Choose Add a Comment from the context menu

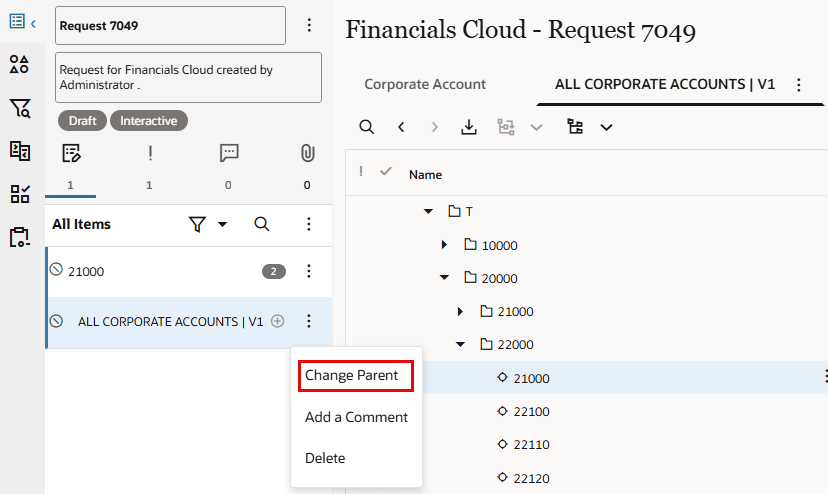coord(356,417)
